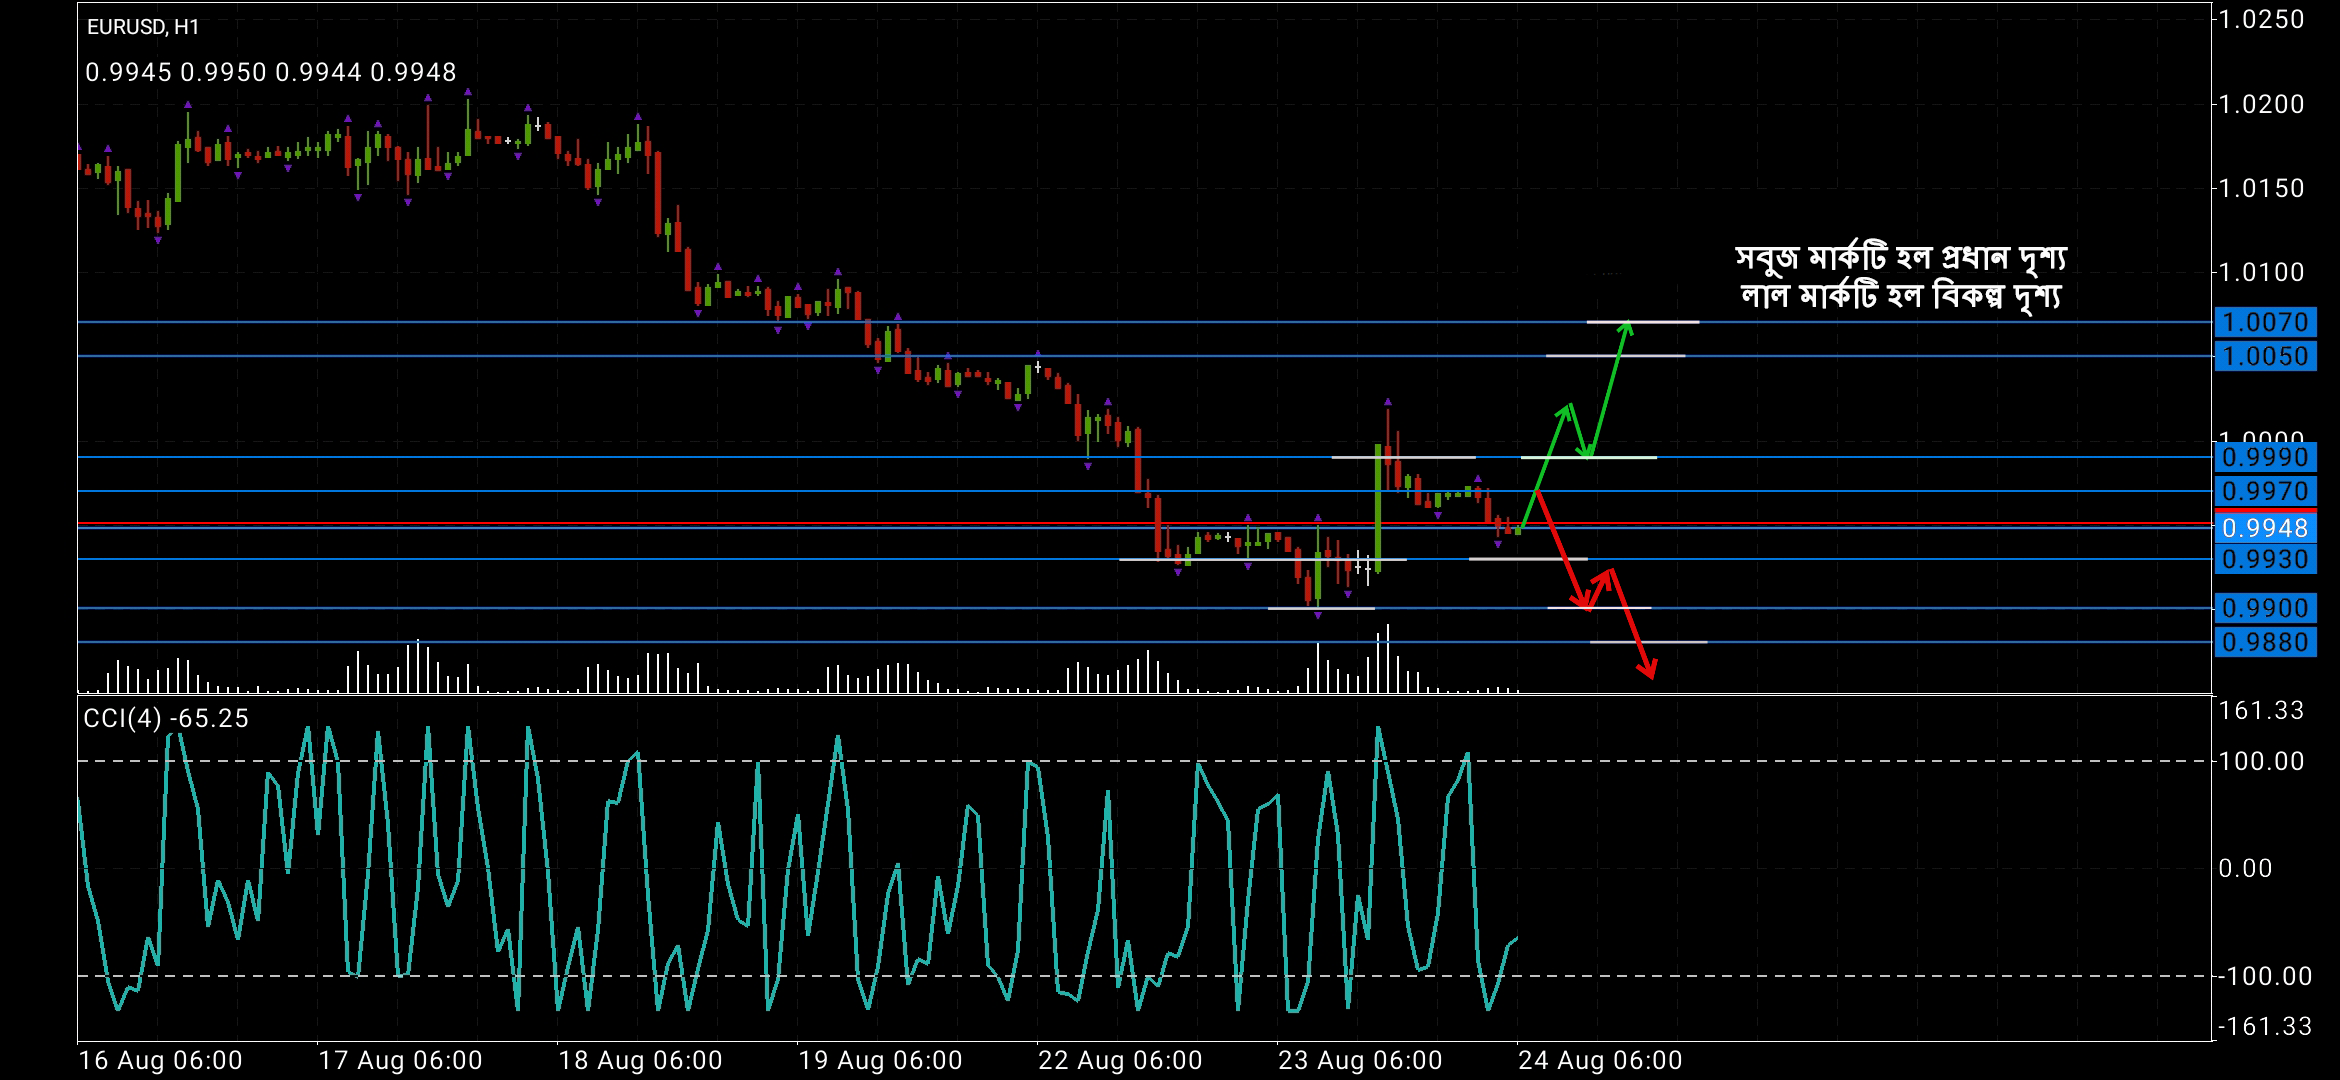Click the EURUSD, H1 chart title

pos(143,27)
